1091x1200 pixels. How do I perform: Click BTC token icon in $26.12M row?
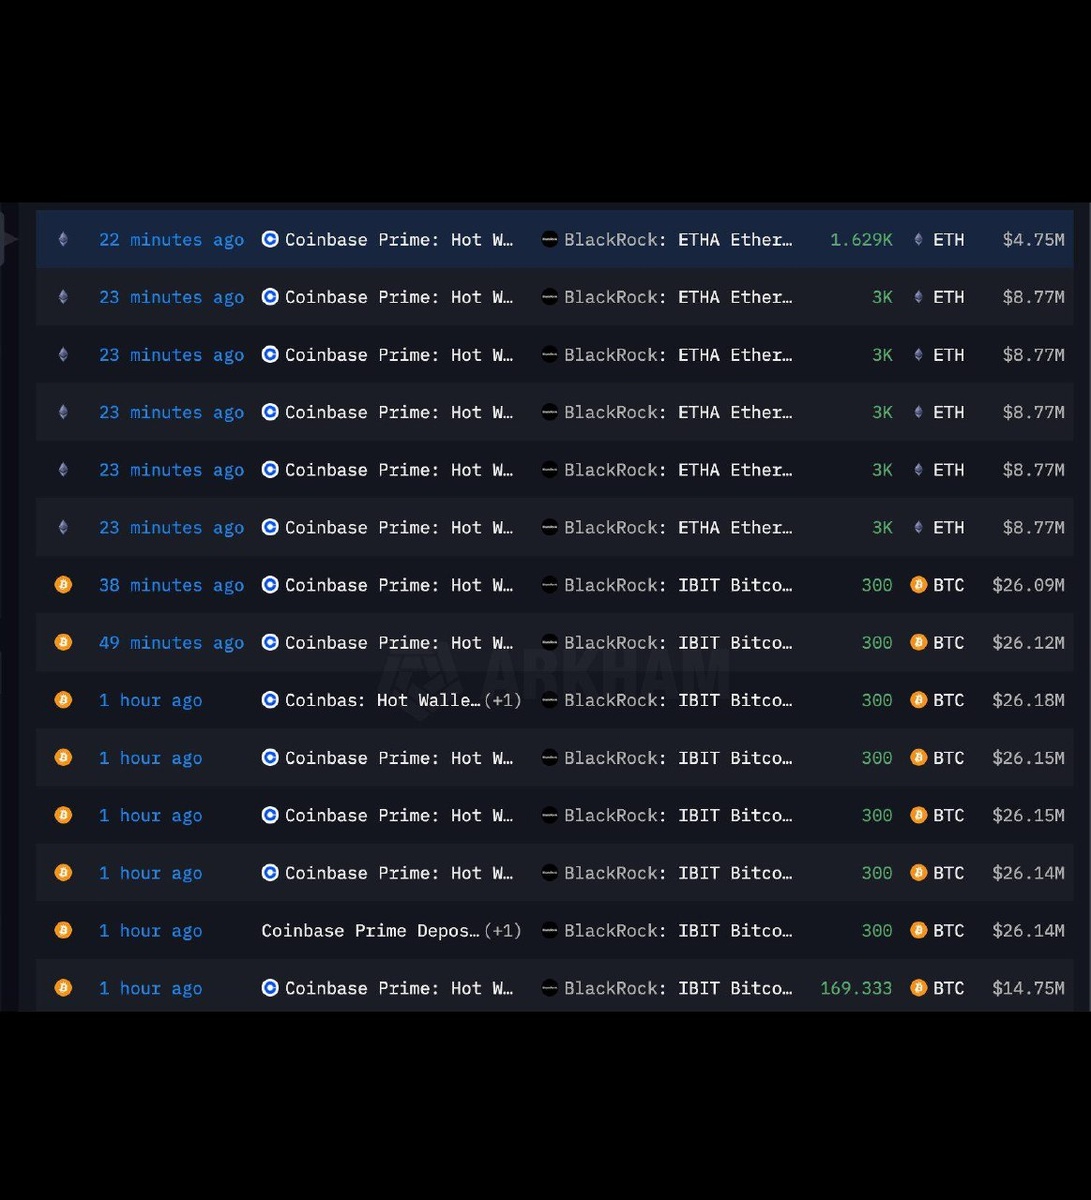(x=918, y=642)
